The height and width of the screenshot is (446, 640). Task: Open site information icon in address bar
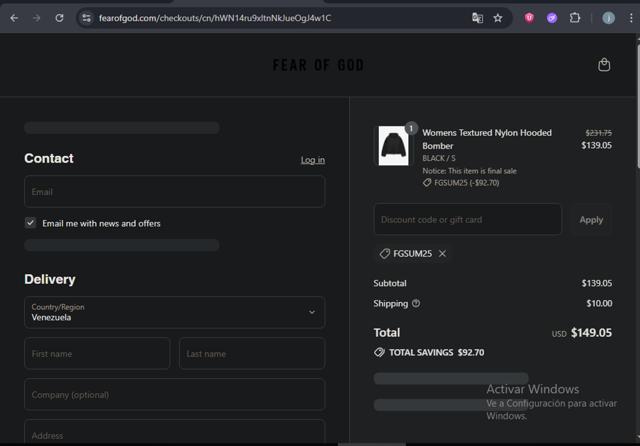tap(87, 18)
